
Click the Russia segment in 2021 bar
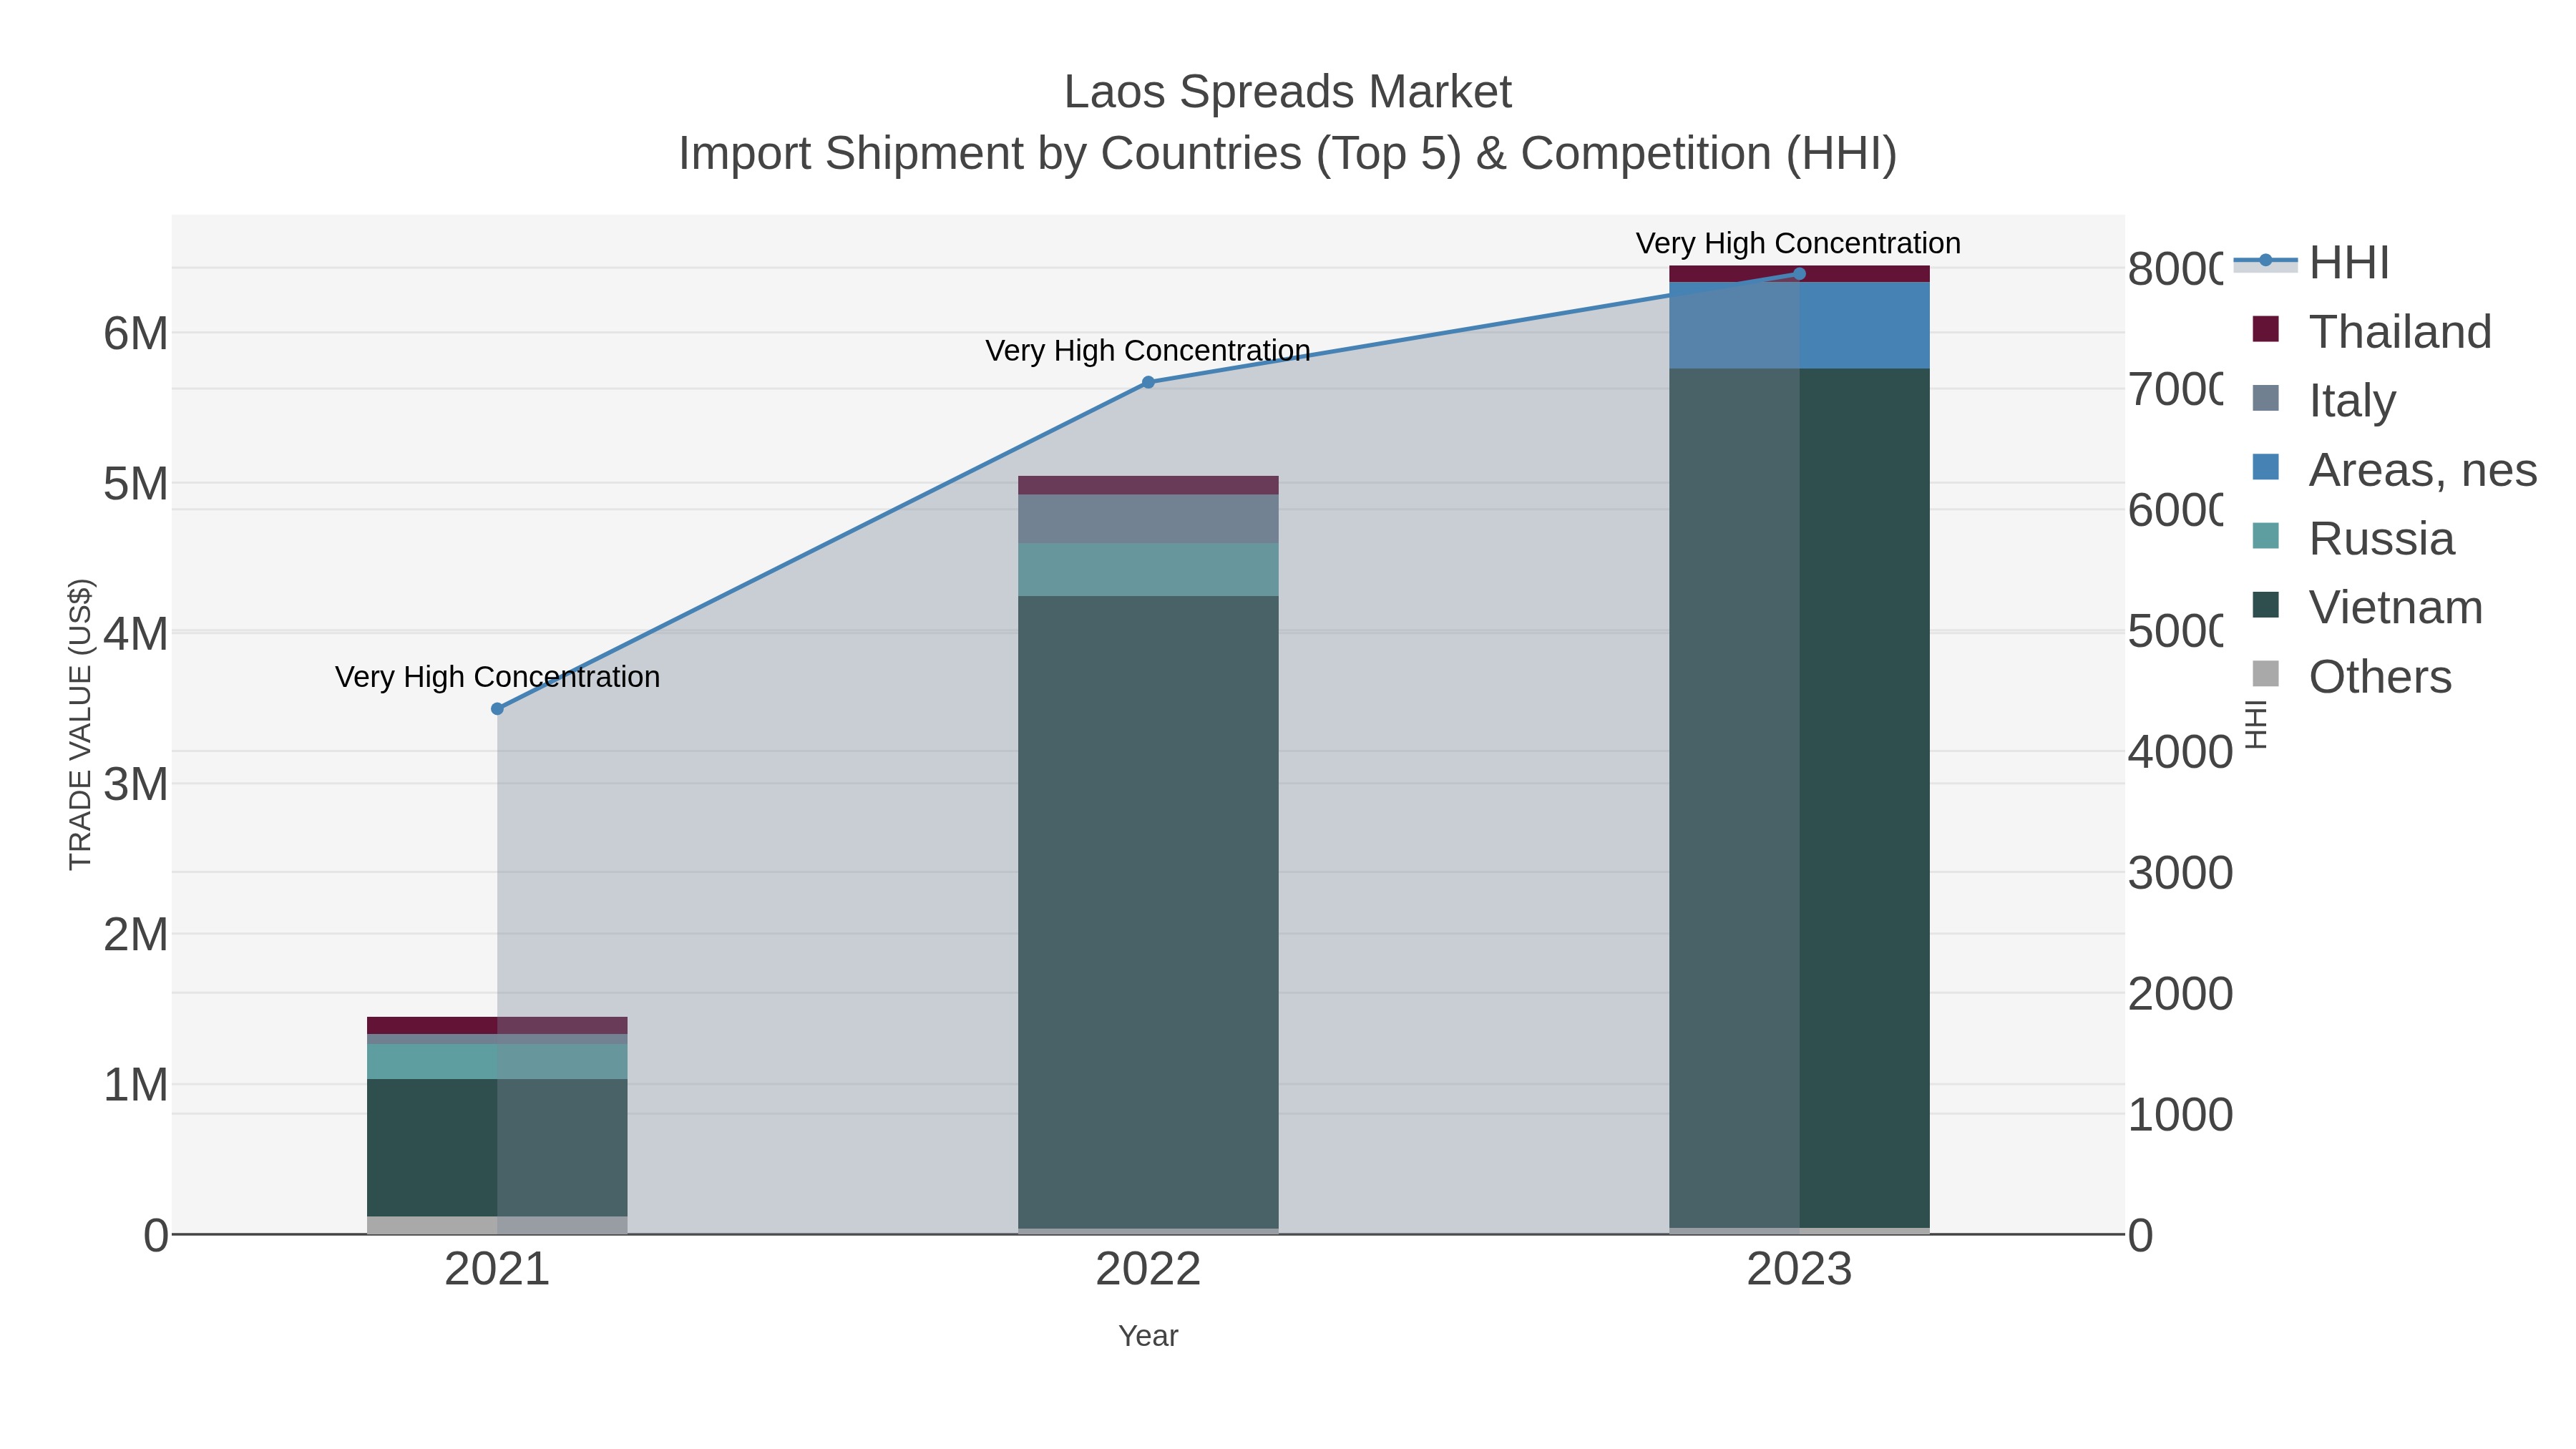pos(497,1062)
